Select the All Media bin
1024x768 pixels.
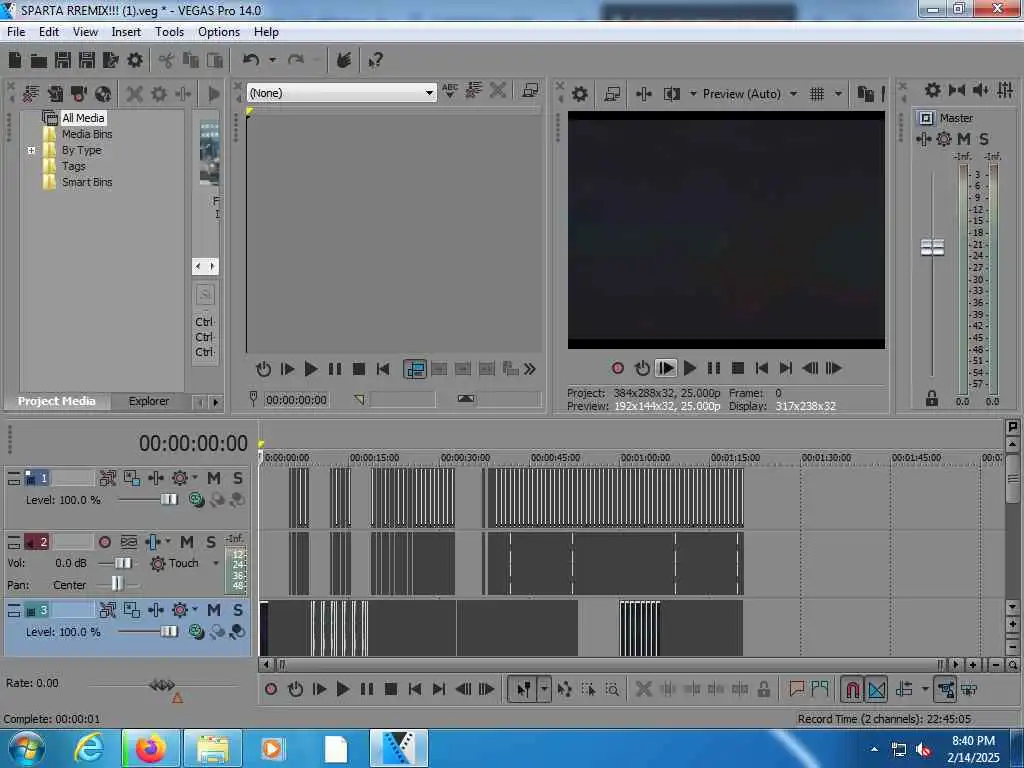point(82,118)
